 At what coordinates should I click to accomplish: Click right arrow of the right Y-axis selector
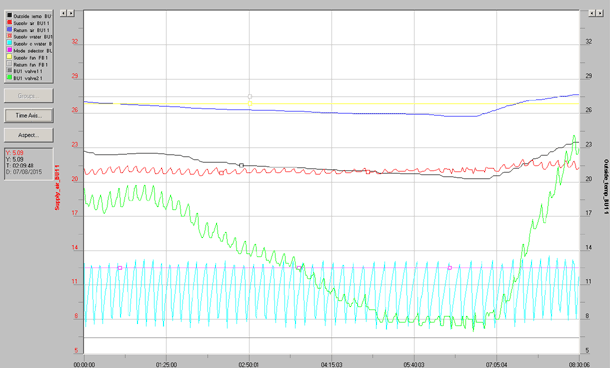coord(599,13)
